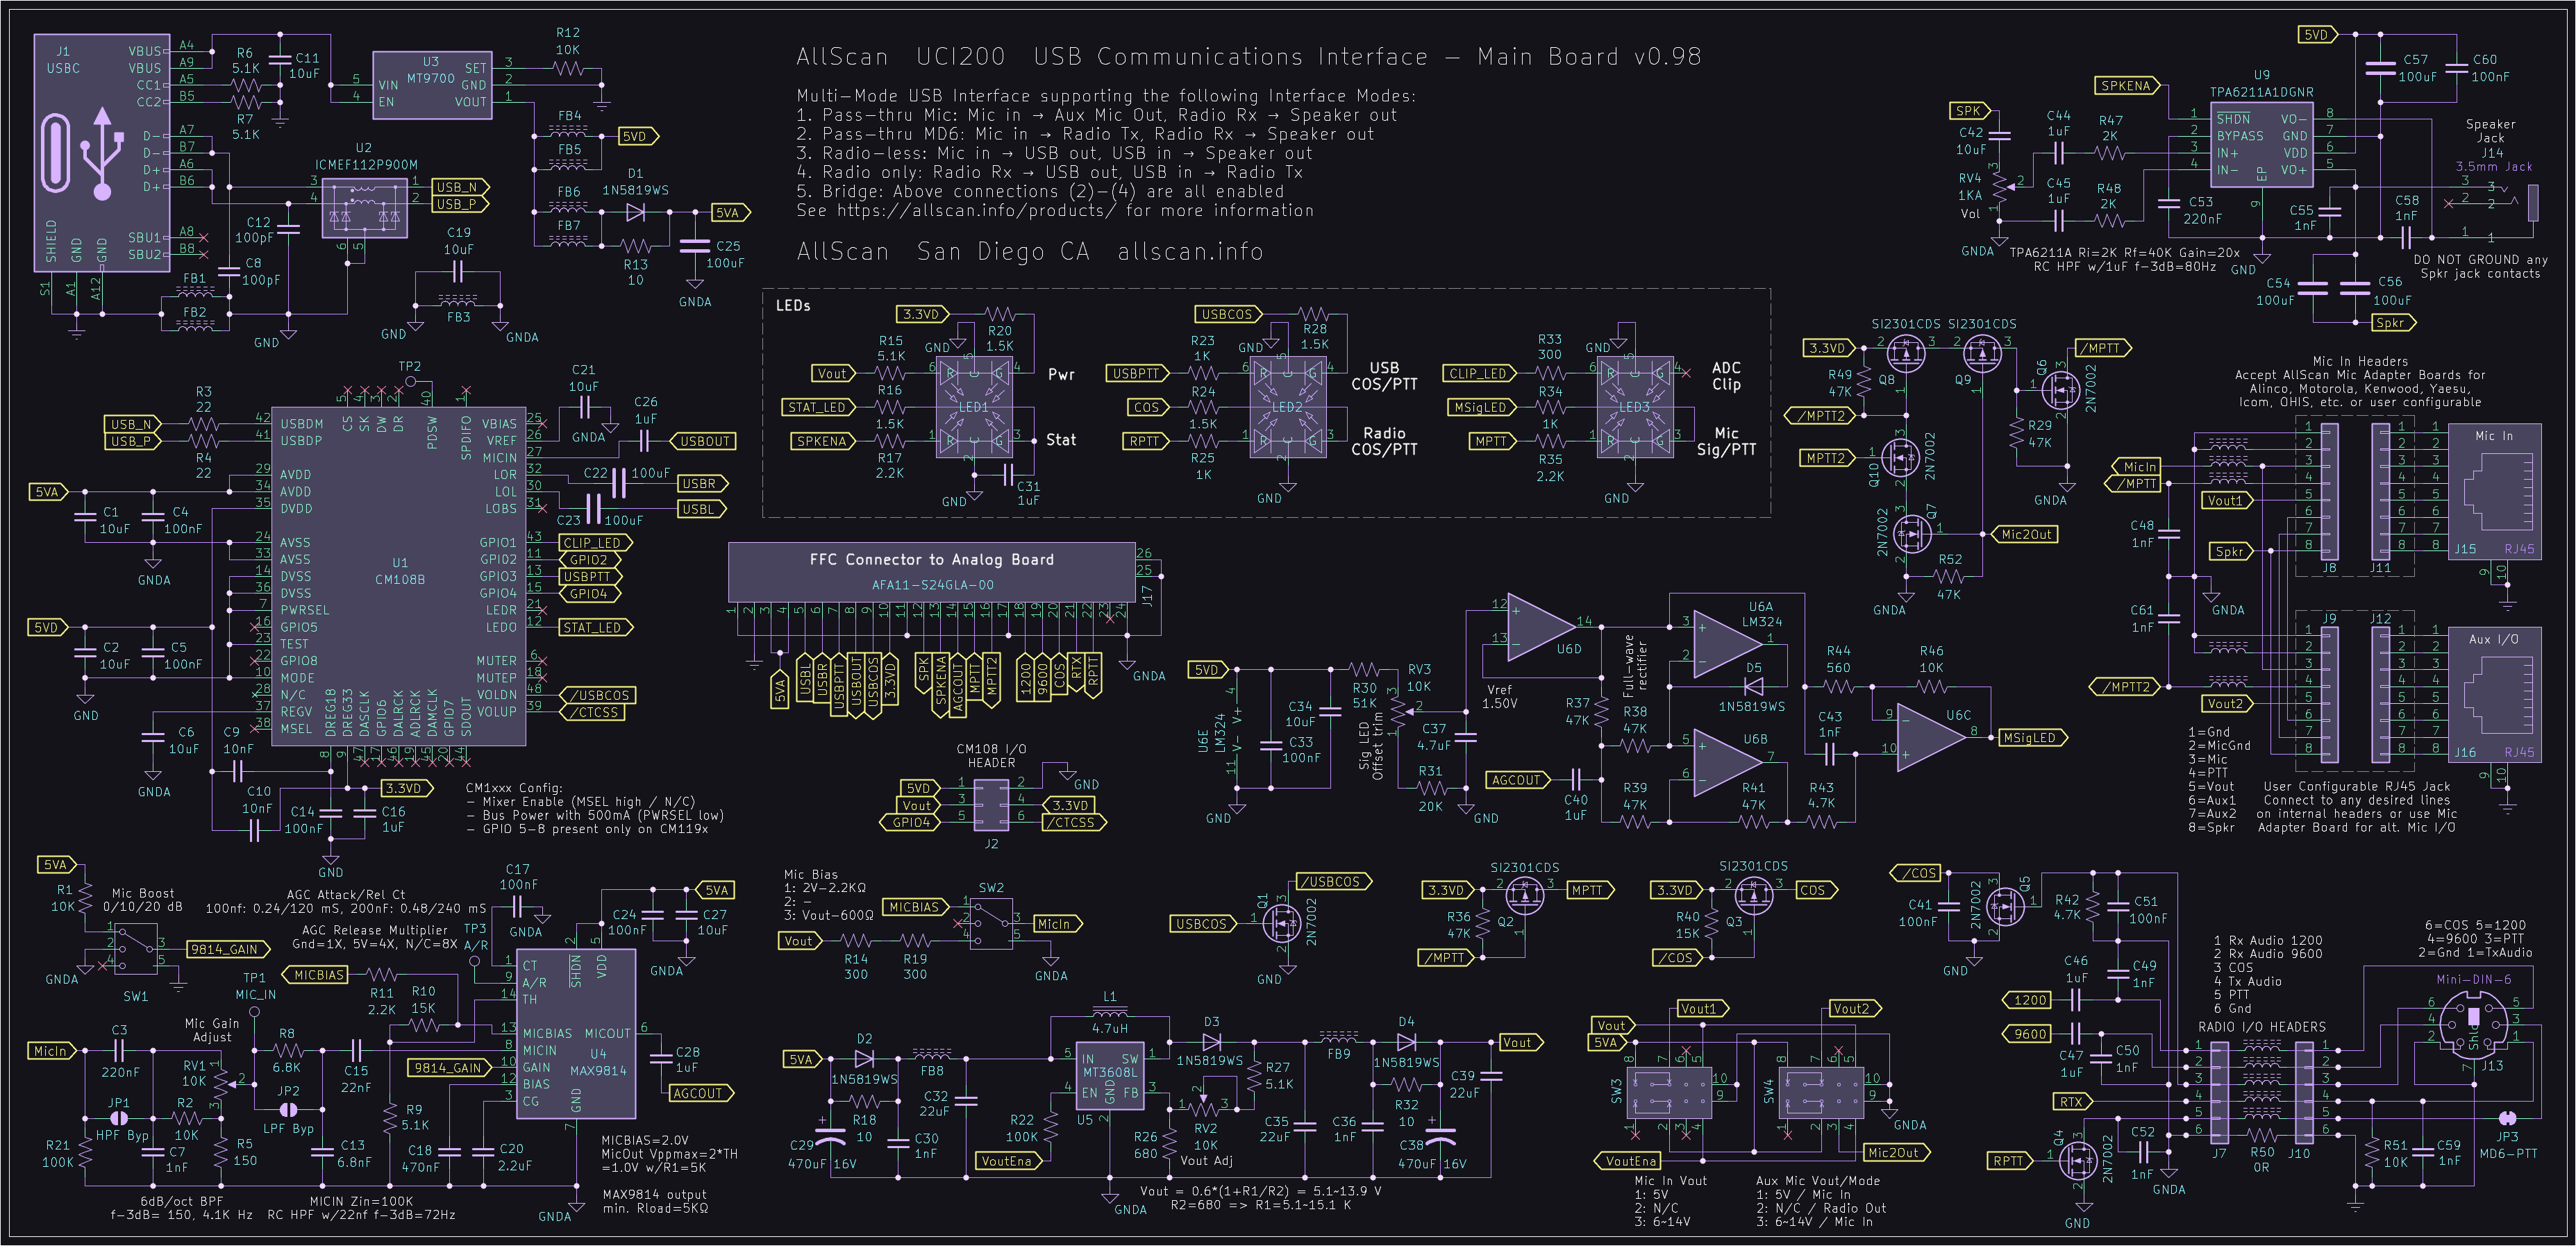Image resolution: width=2576 pixels, height=1246 pixels.
Task: Select the RV4 Vol potentiometer
Action: point(1998,185)
